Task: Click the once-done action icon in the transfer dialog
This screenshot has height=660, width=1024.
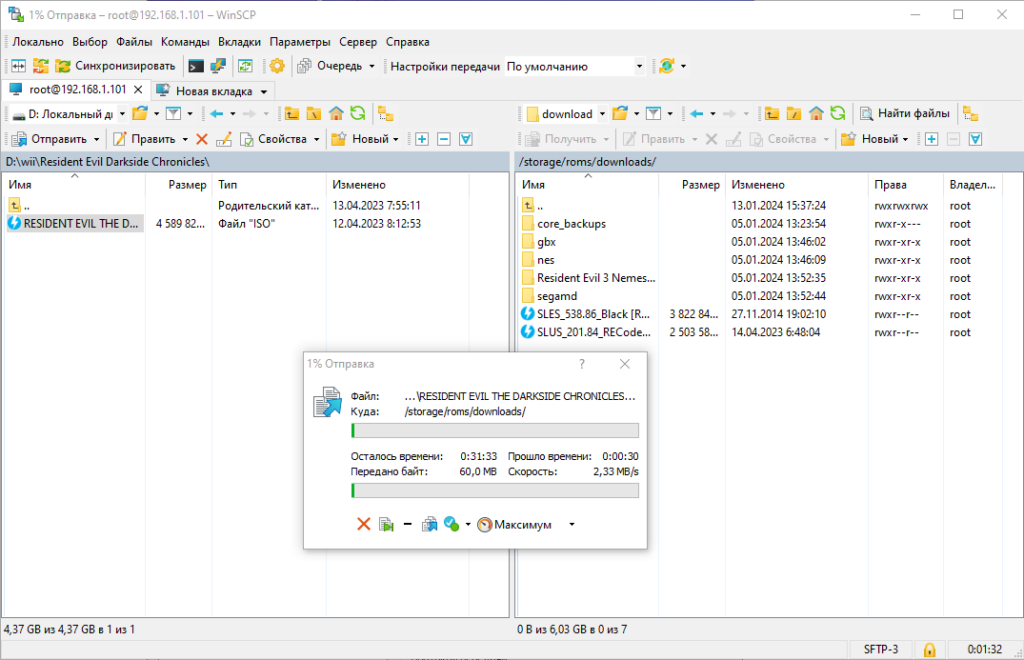Action: pyautogui.click(x=451, y=524)
